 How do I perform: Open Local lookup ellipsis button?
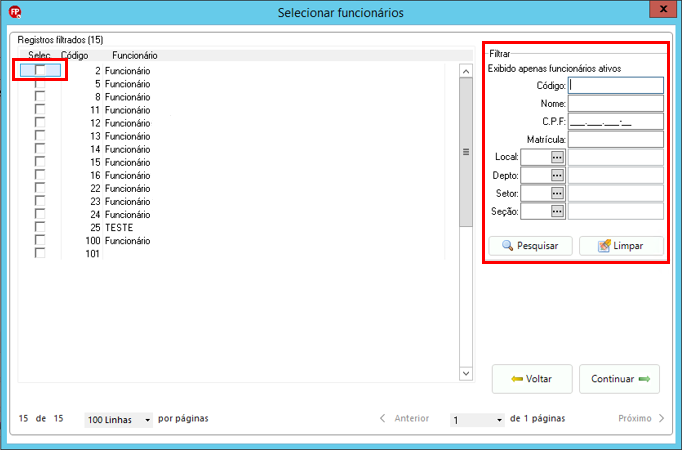557,157
